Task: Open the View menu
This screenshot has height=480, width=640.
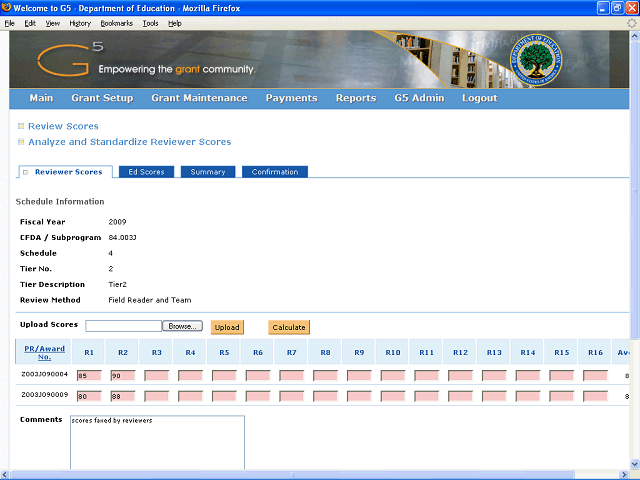Action: coord(52,23)
